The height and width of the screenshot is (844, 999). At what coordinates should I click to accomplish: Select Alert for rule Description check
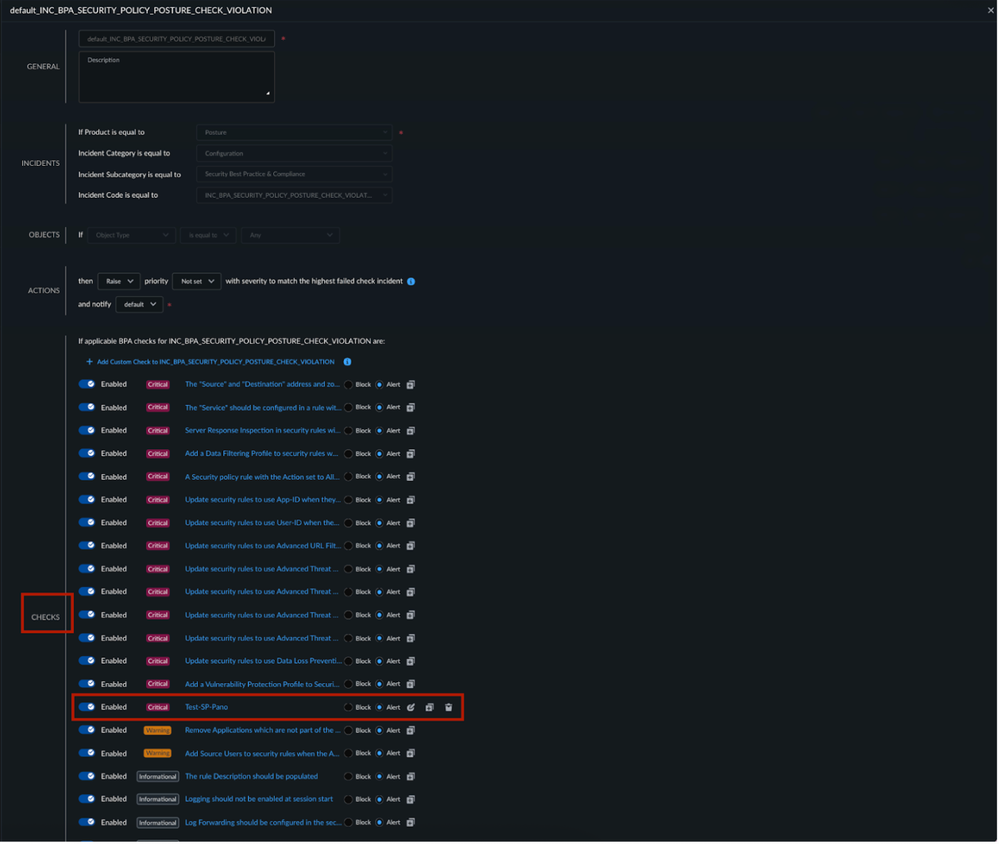click(x=380, y=776)
